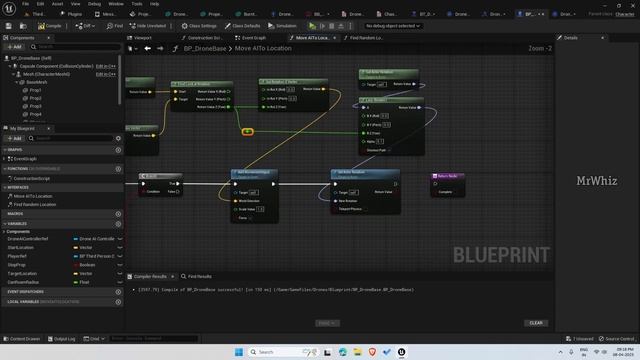The height and width of the screenshot is (360, 640).
Task: Click the Add button in Components panel
Action: (14, 47)
